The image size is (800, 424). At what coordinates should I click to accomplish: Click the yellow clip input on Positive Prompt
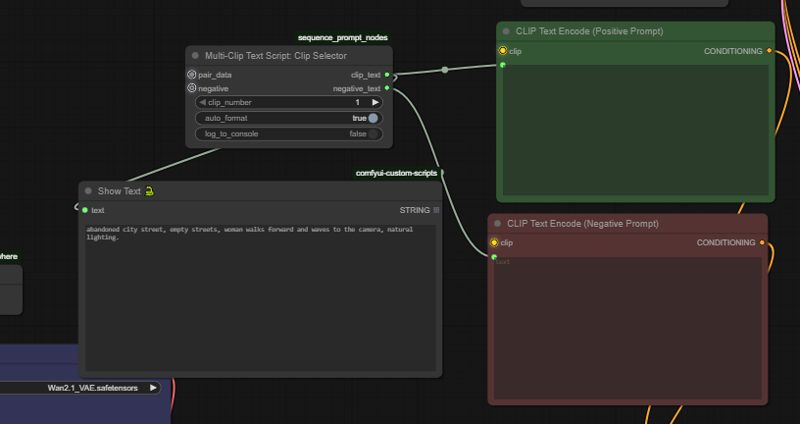pos(502,51)
